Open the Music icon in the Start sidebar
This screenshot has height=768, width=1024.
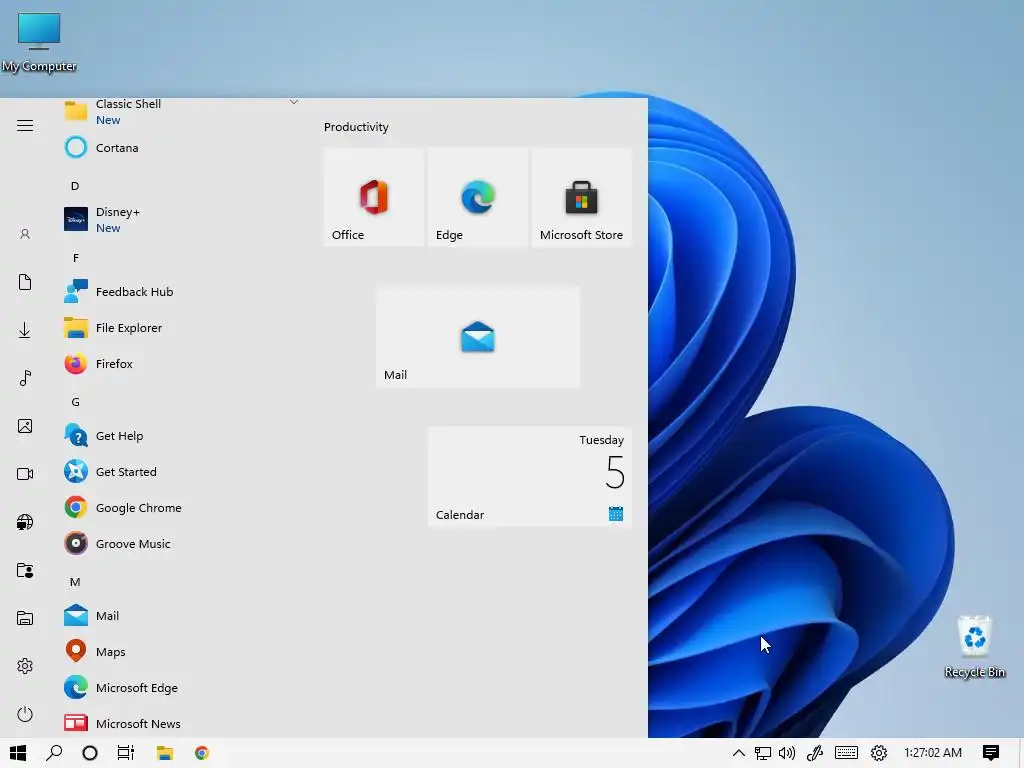click(25, 378)
